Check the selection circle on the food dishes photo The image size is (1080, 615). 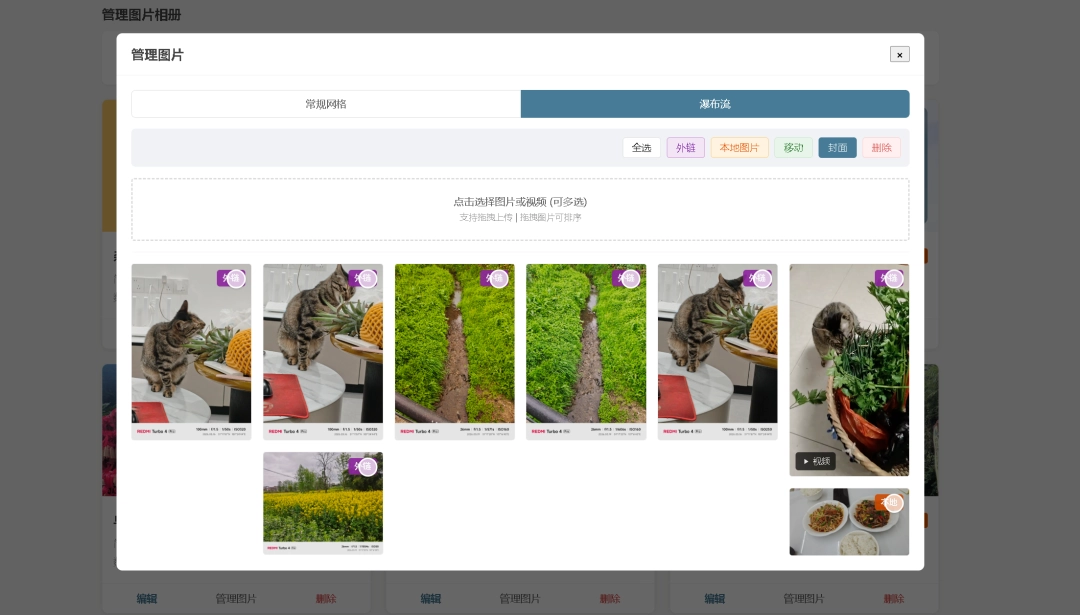[x=894, y=503]
